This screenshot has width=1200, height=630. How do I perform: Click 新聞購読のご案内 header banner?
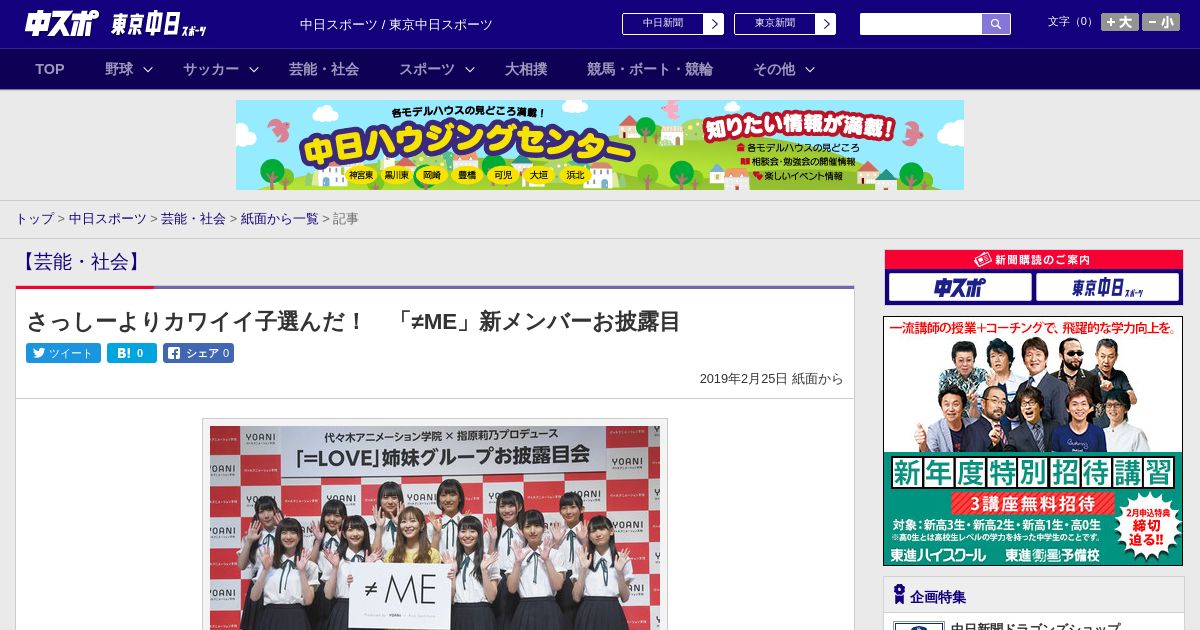1033,260
